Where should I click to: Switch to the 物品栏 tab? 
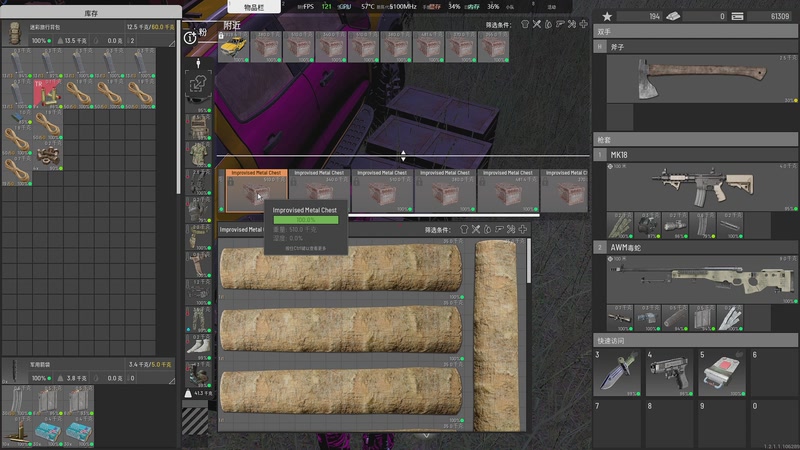tap(254, 7)
